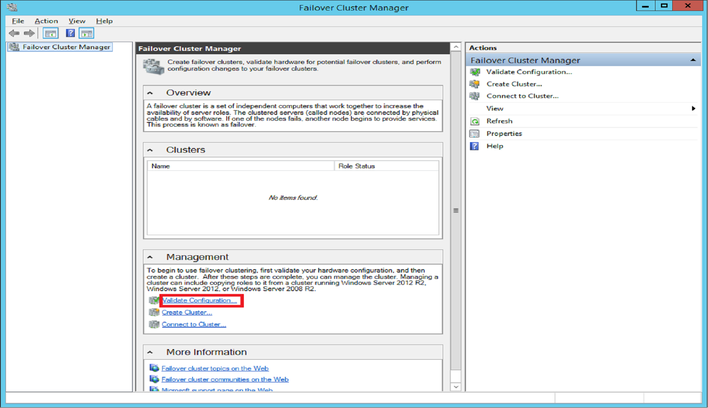Toggle the Action pane toolbar icon
The width and height of the screenshot is (708, 408).
[86, 33]
